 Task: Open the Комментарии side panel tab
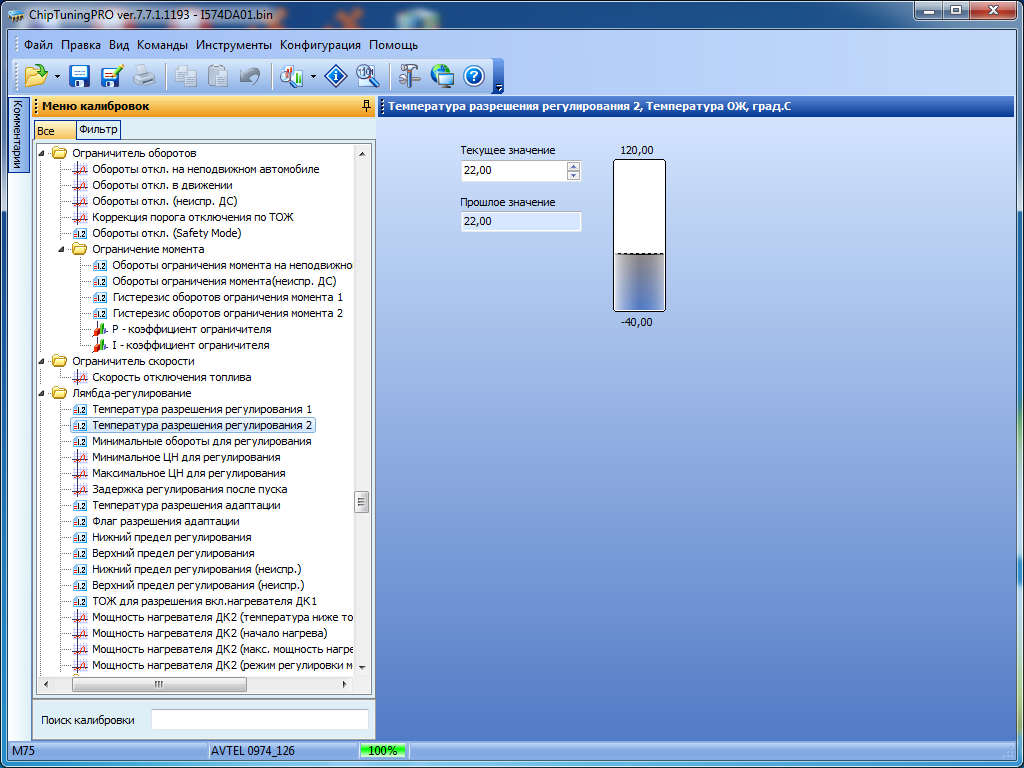(17, 135)
